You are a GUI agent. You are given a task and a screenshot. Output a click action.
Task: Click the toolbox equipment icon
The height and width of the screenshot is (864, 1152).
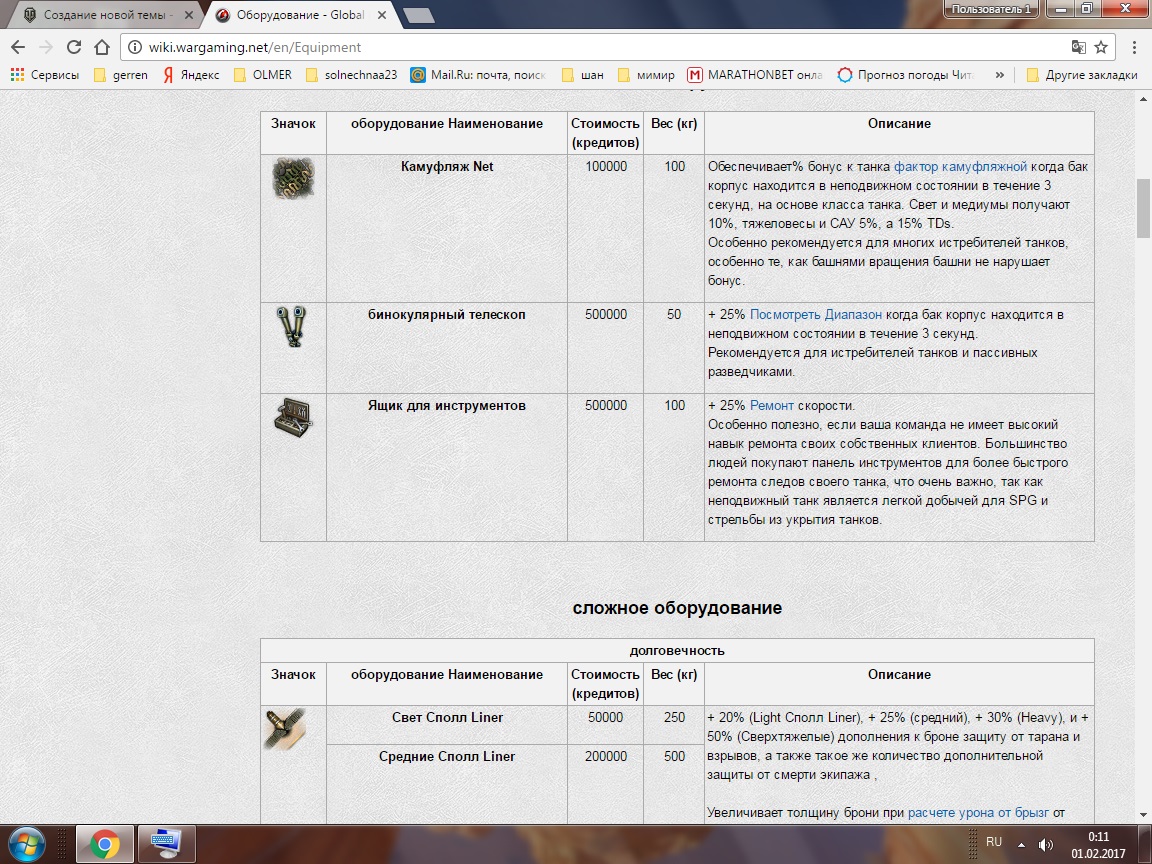[x=293, y=417]
